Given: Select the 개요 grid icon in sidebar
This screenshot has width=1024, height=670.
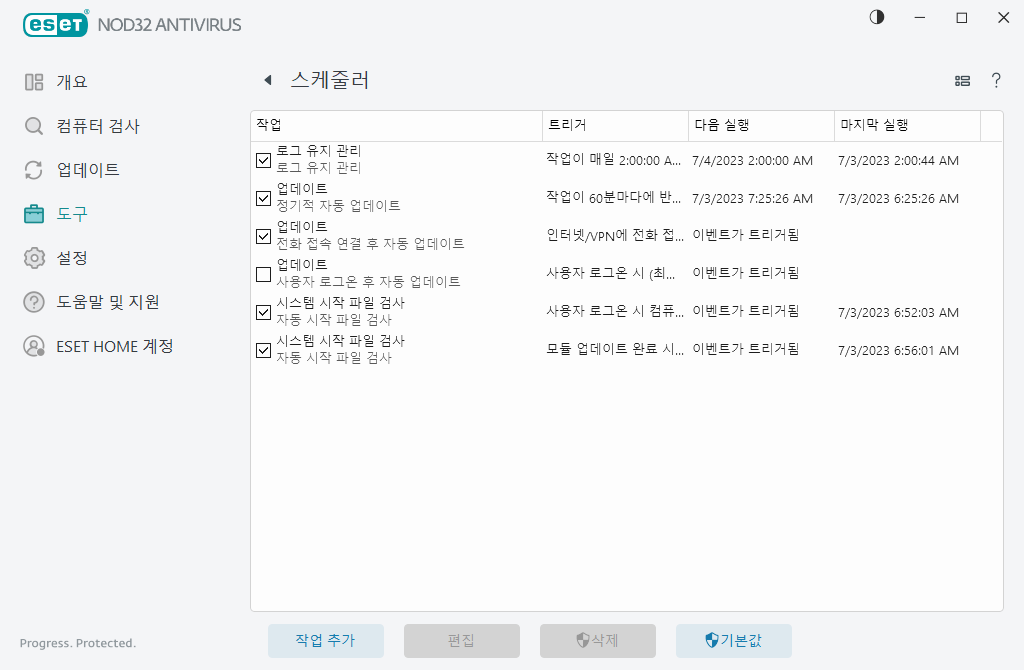Looking at the screenshot, I should tap(34, 81).
